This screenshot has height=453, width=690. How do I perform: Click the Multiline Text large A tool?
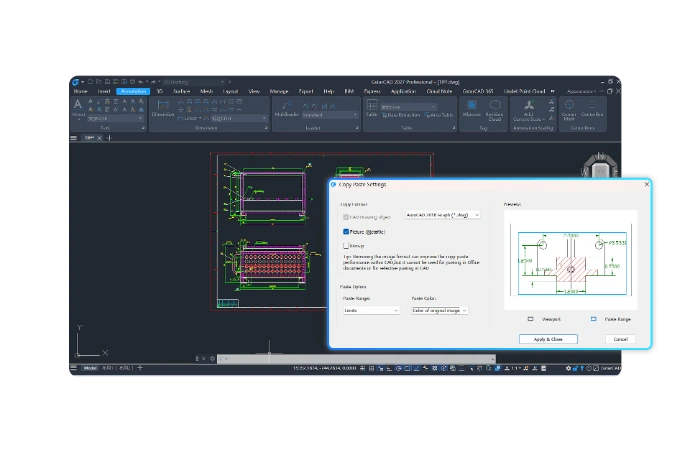coord(78,105)
